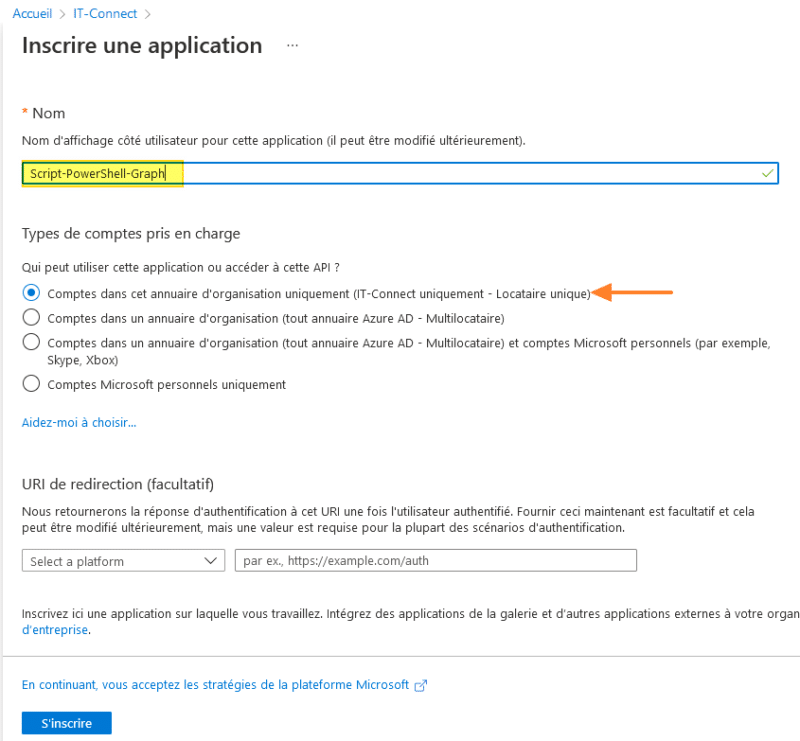
Task: Click the redirect URI example.com input field
Action: (435, 561)
